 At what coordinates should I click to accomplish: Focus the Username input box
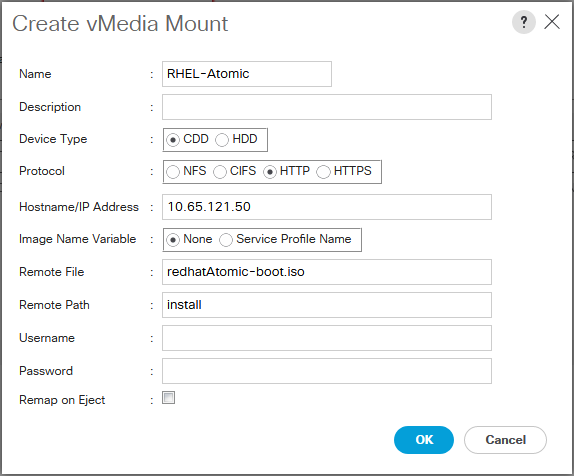tap(327, 338)
